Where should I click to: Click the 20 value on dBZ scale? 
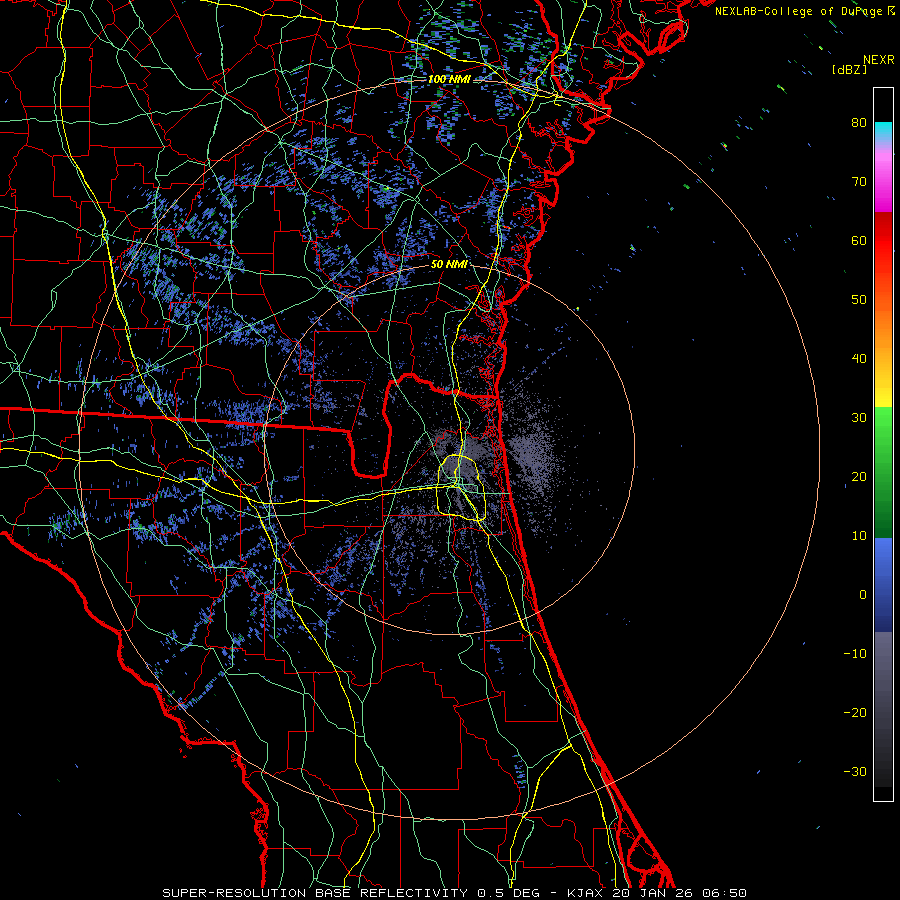[x=859, y=476]
